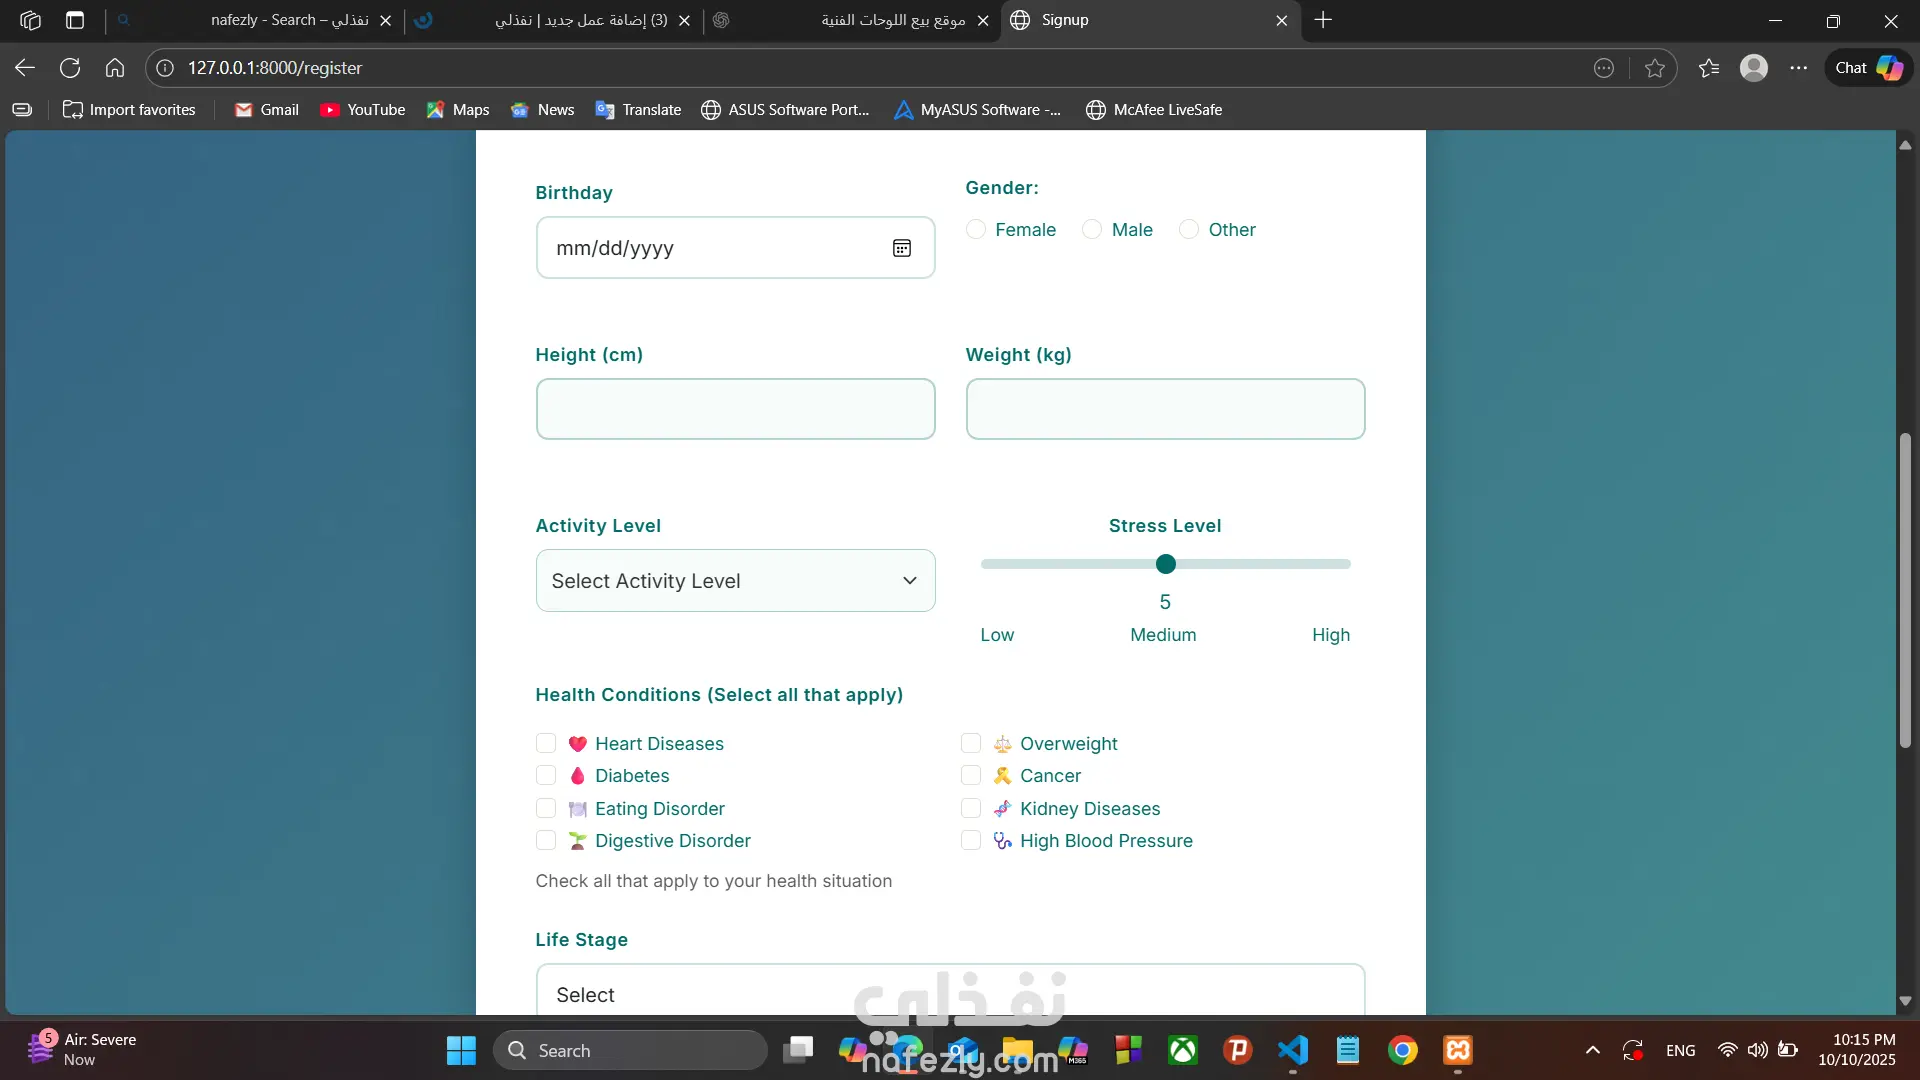
Task: Switch to the nafezly Search tab
Action: pyautogui.click(x=290, y=20)
